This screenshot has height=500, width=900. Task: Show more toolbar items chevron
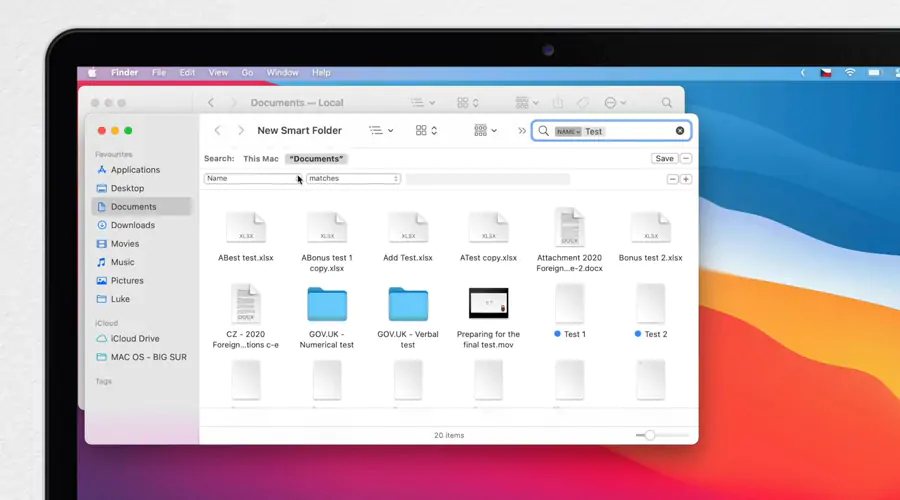522,131
